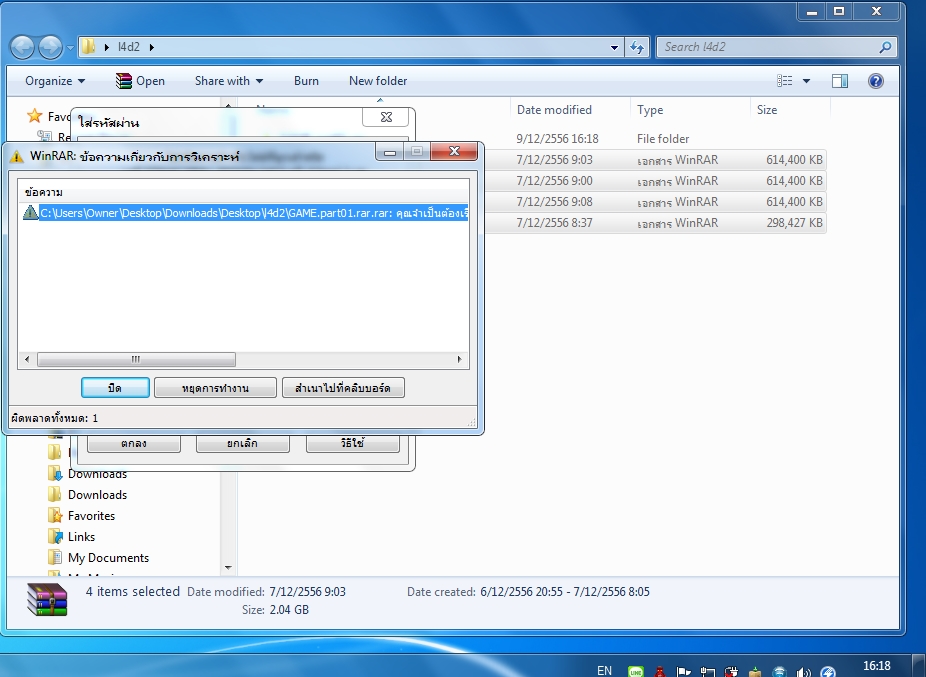Open My Documents in the sidebar
Image resolution: width=926 pixels, height=677 pixels.
pyautogui.click(x=99, y=558)
